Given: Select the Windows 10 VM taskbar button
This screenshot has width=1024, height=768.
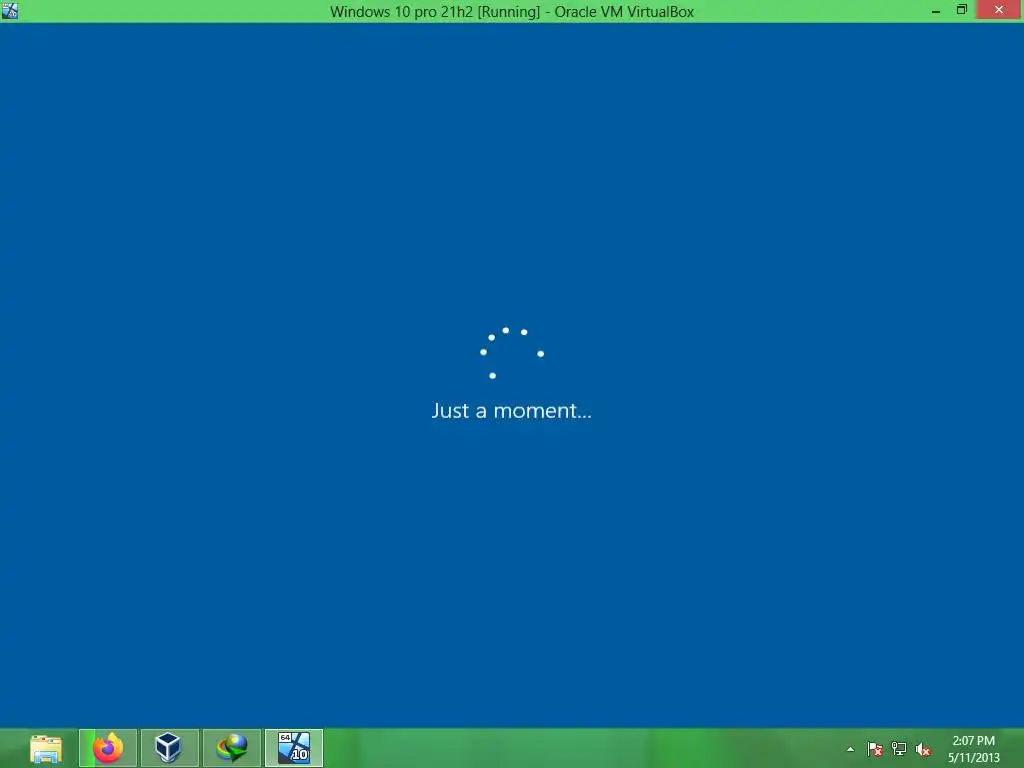Looking at the screenshot, I should click(x=294, y=748).
